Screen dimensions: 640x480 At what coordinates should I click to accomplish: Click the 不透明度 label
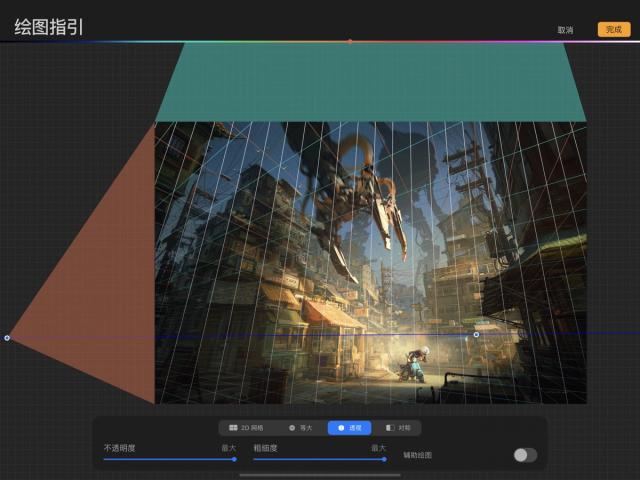coord(119,448)
